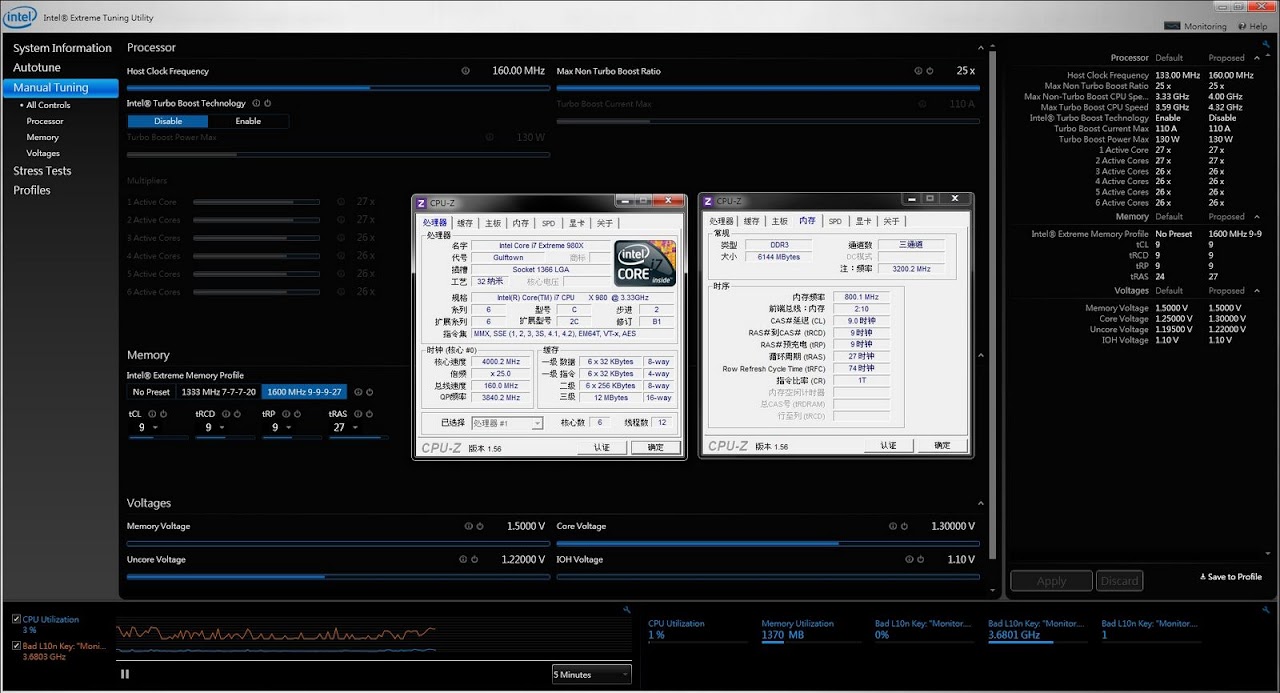The image size is (1280, 693).
Task: Collapse the Processor section
Action: (981, 48)
